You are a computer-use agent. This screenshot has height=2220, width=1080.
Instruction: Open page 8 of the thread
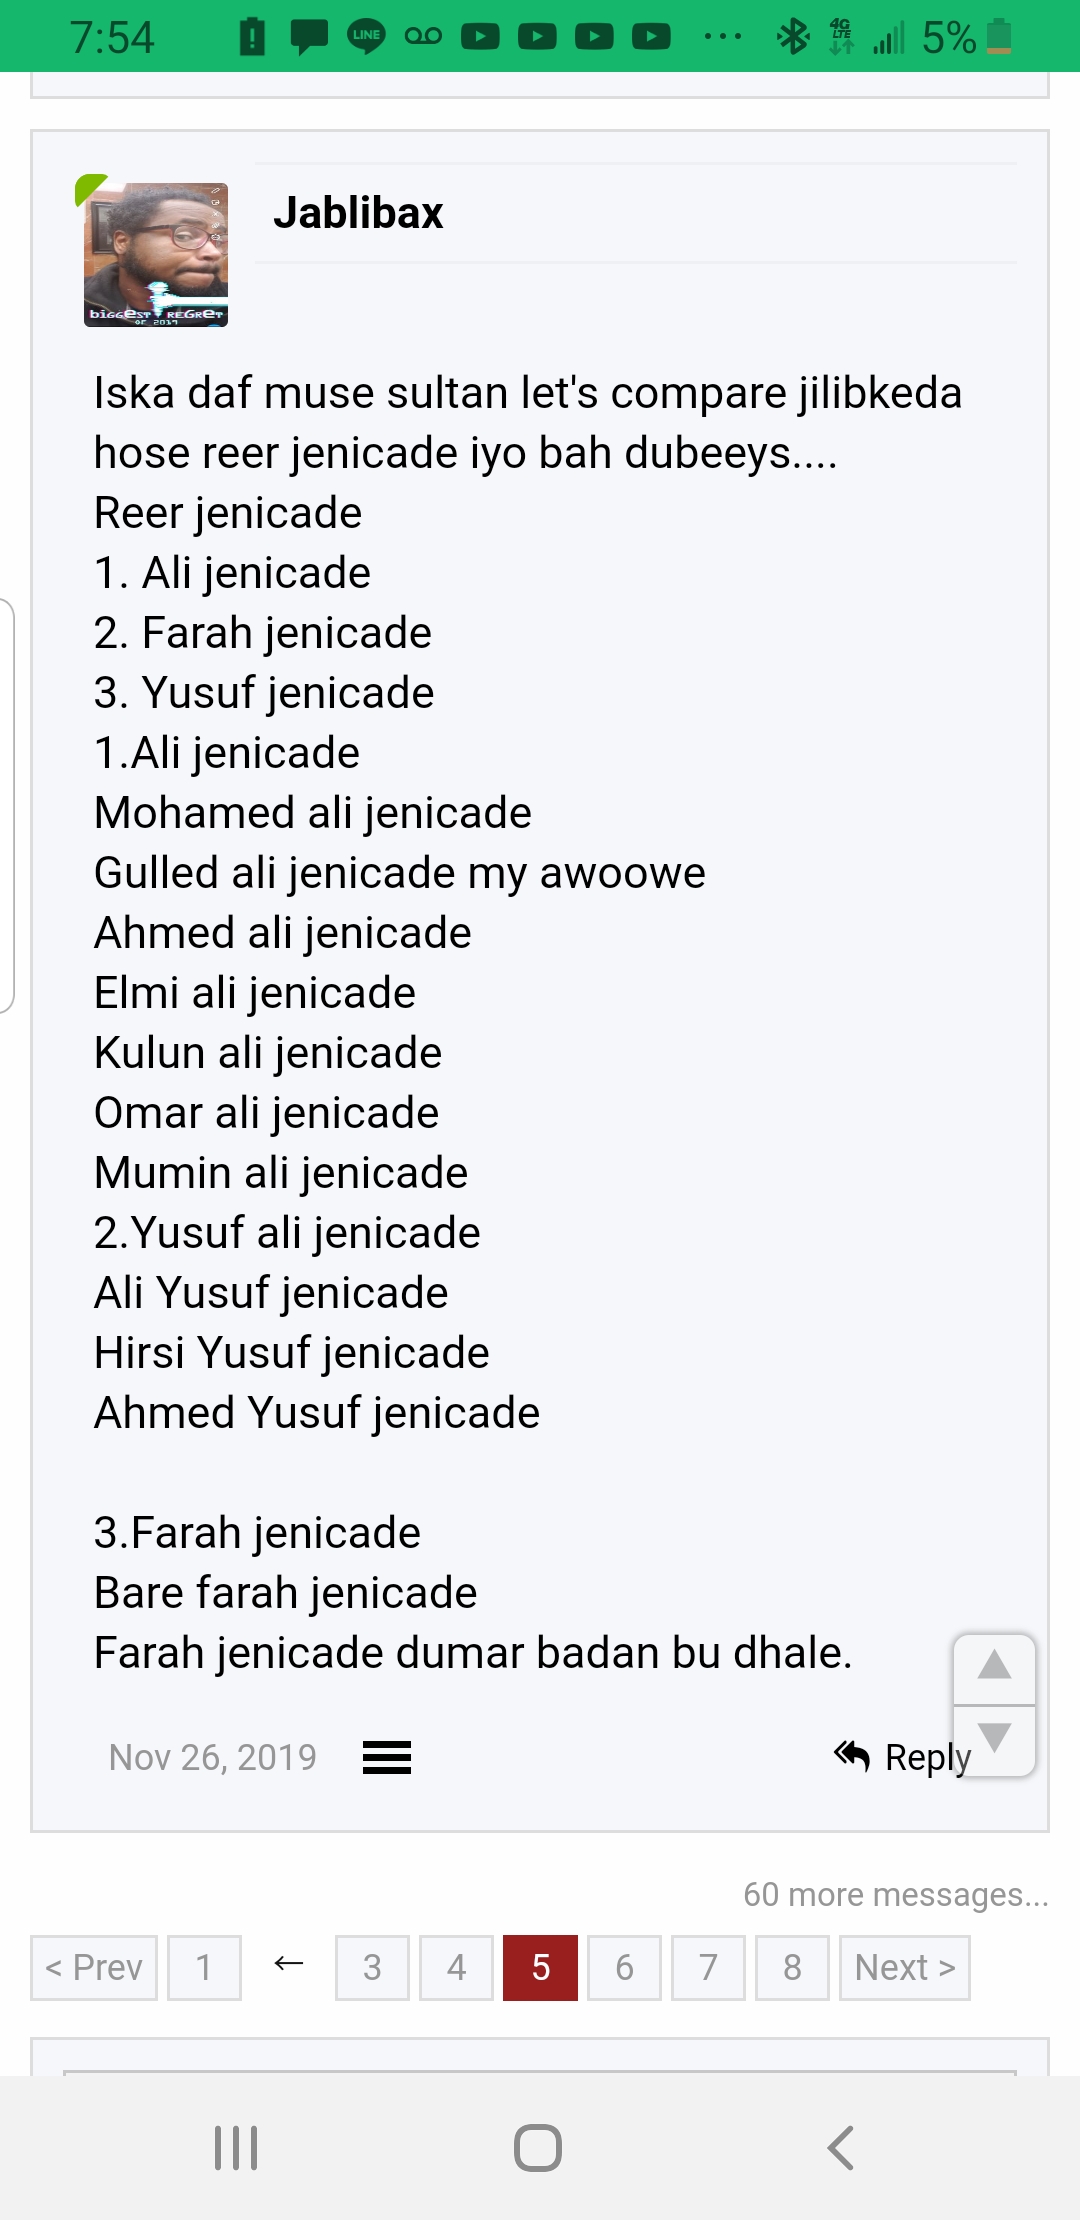pyautogui.click(x=792, y=1967)
